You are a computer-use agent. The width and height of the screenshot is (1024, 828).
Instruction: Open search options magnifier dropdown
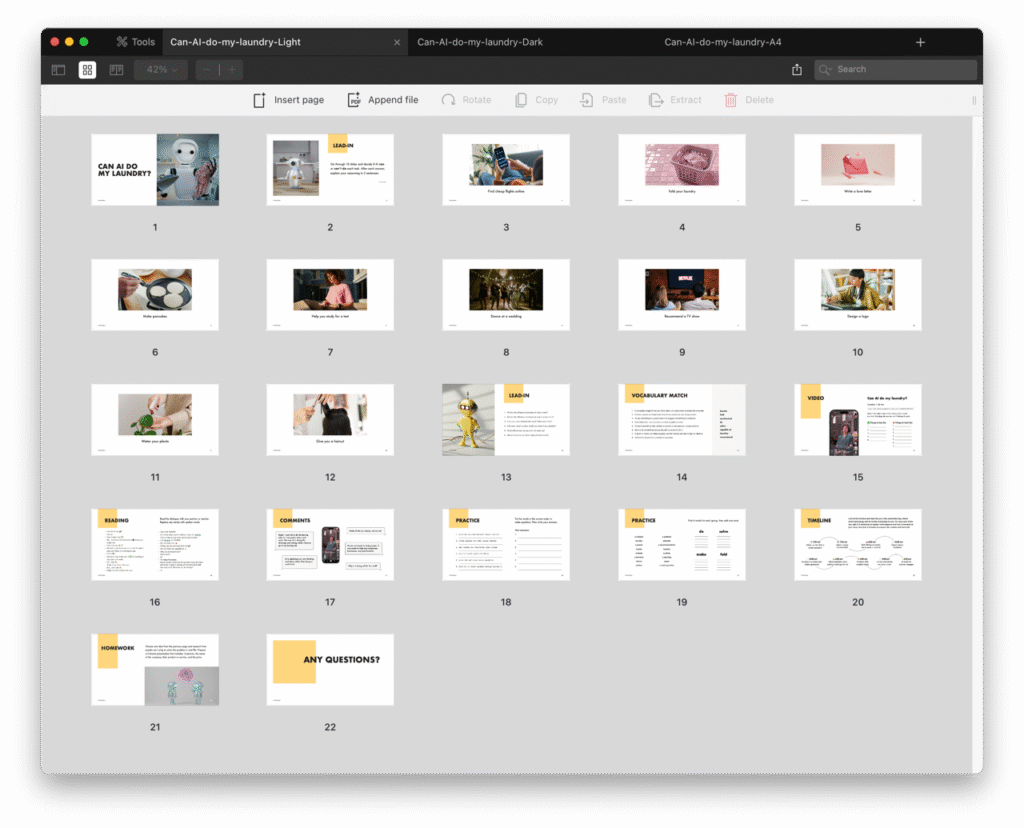point(826,70)
